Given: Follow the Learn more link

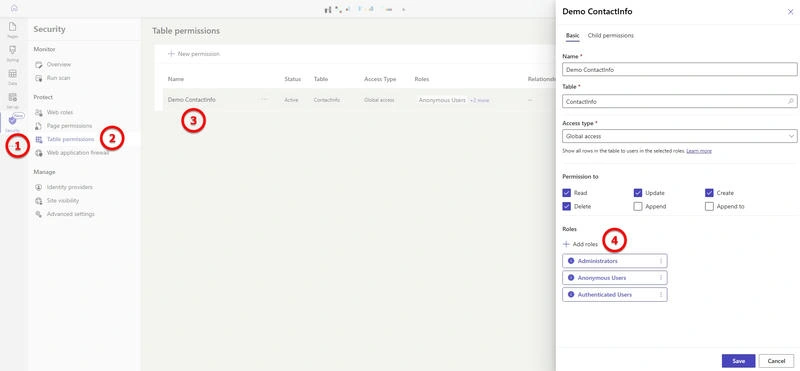Looking at the screenshot, I should coord(699,151).
